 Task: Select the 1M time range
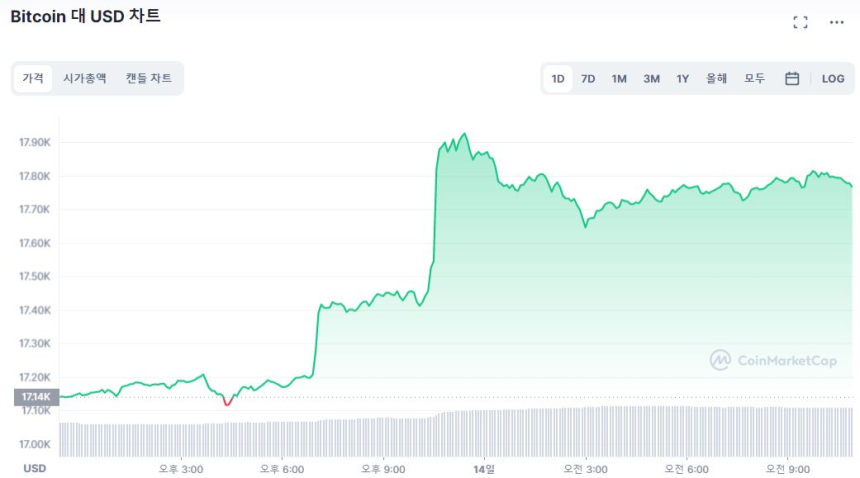(619, 79)
